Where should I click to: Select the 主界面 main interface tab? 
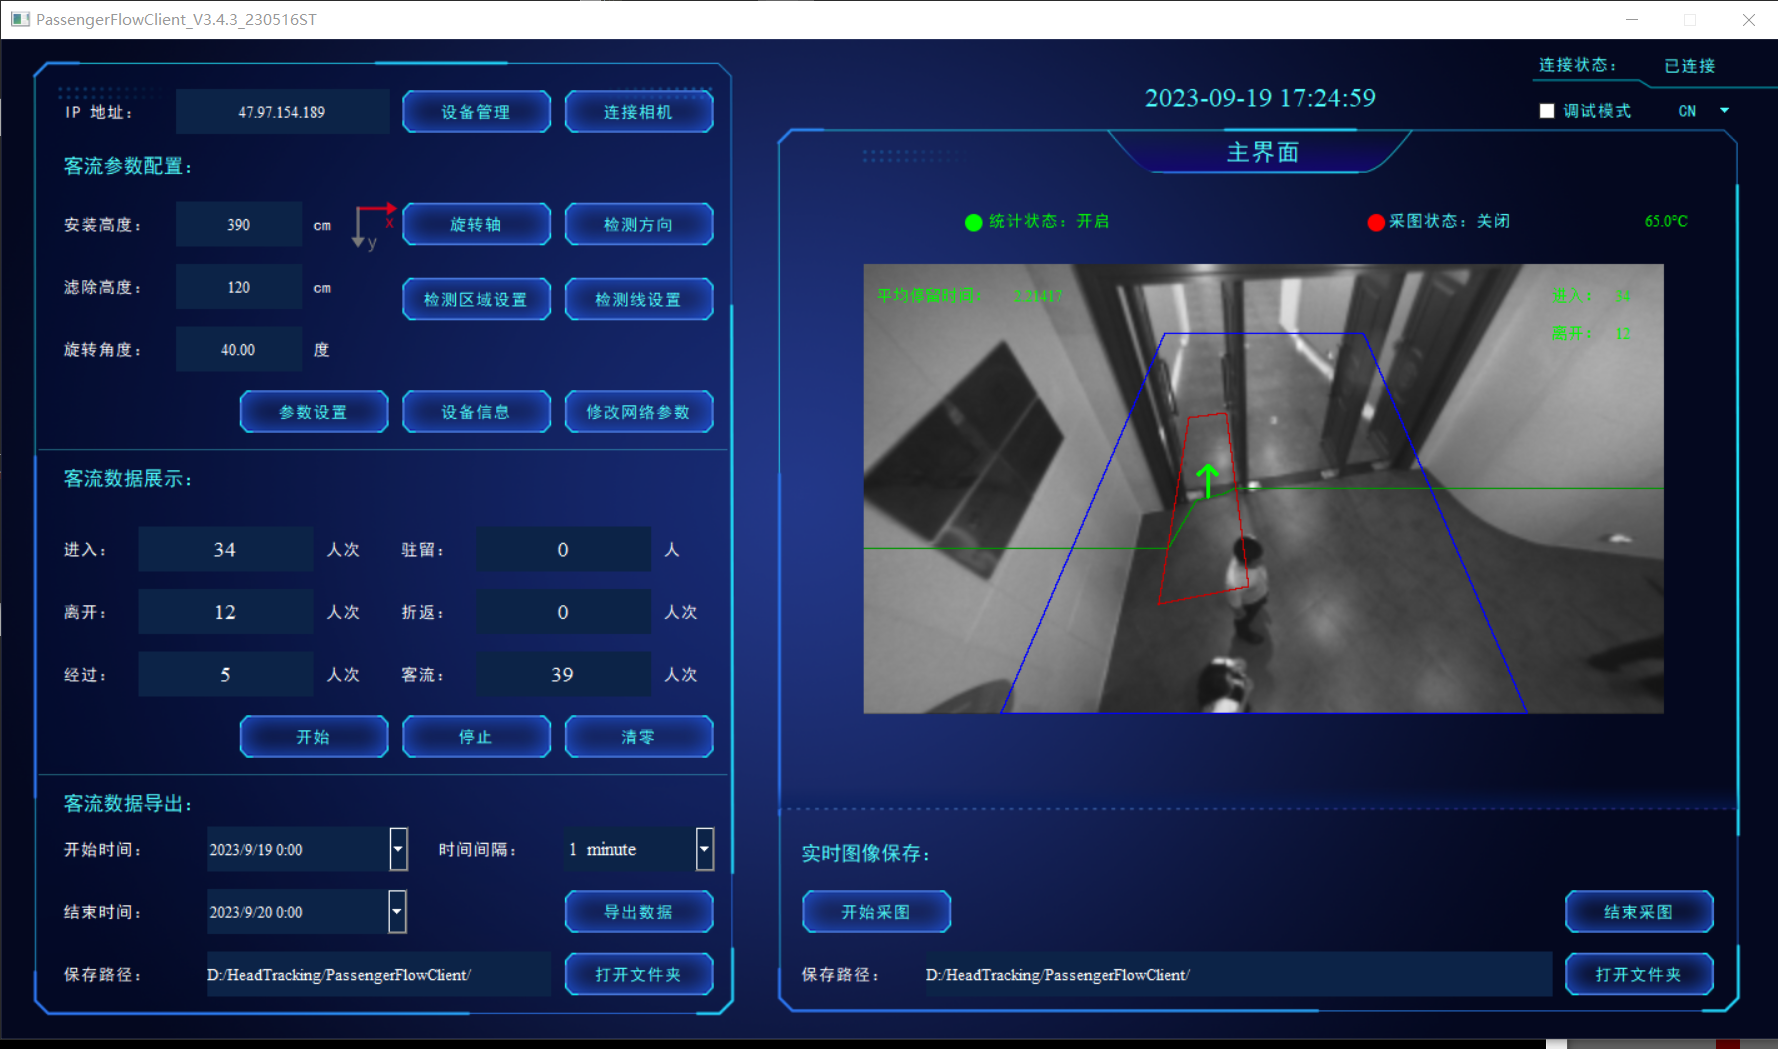1262,152
